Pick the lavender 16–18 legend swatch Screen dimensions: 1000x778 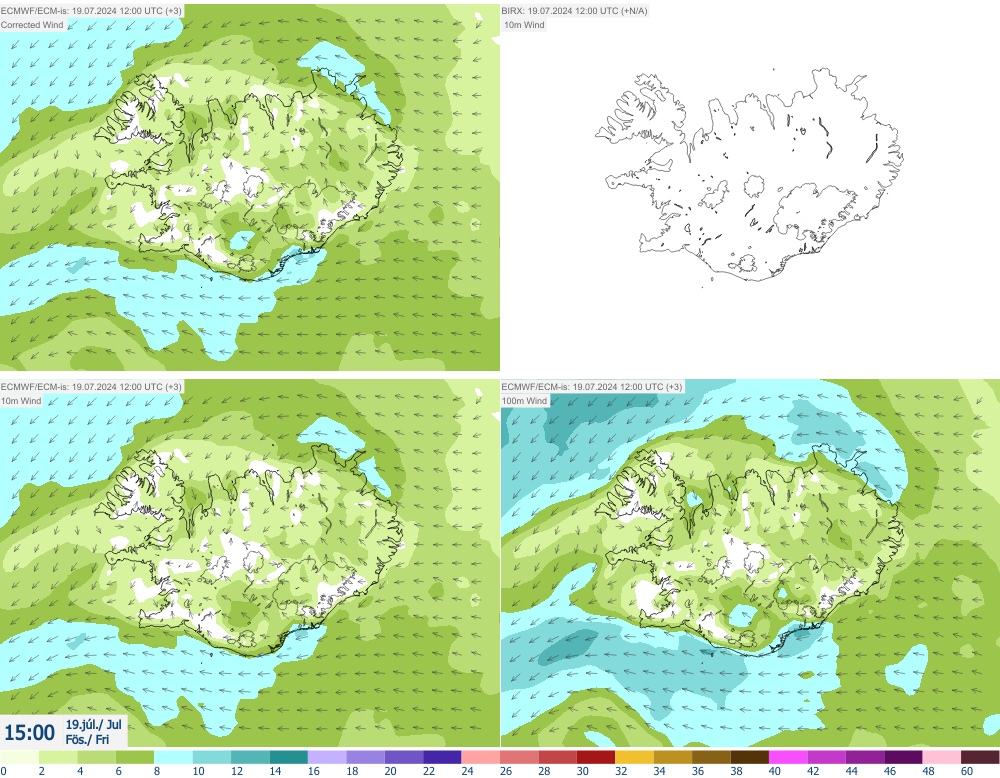click(x=327, y=757)
